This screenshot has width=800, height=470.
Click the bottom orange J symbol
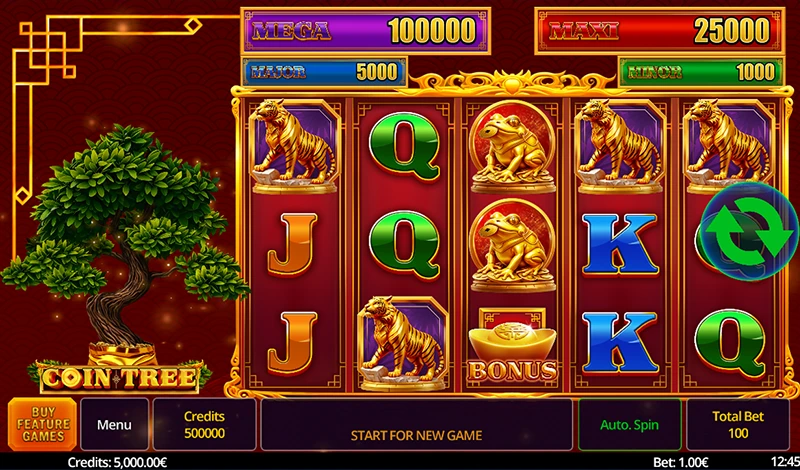[293, 342]
